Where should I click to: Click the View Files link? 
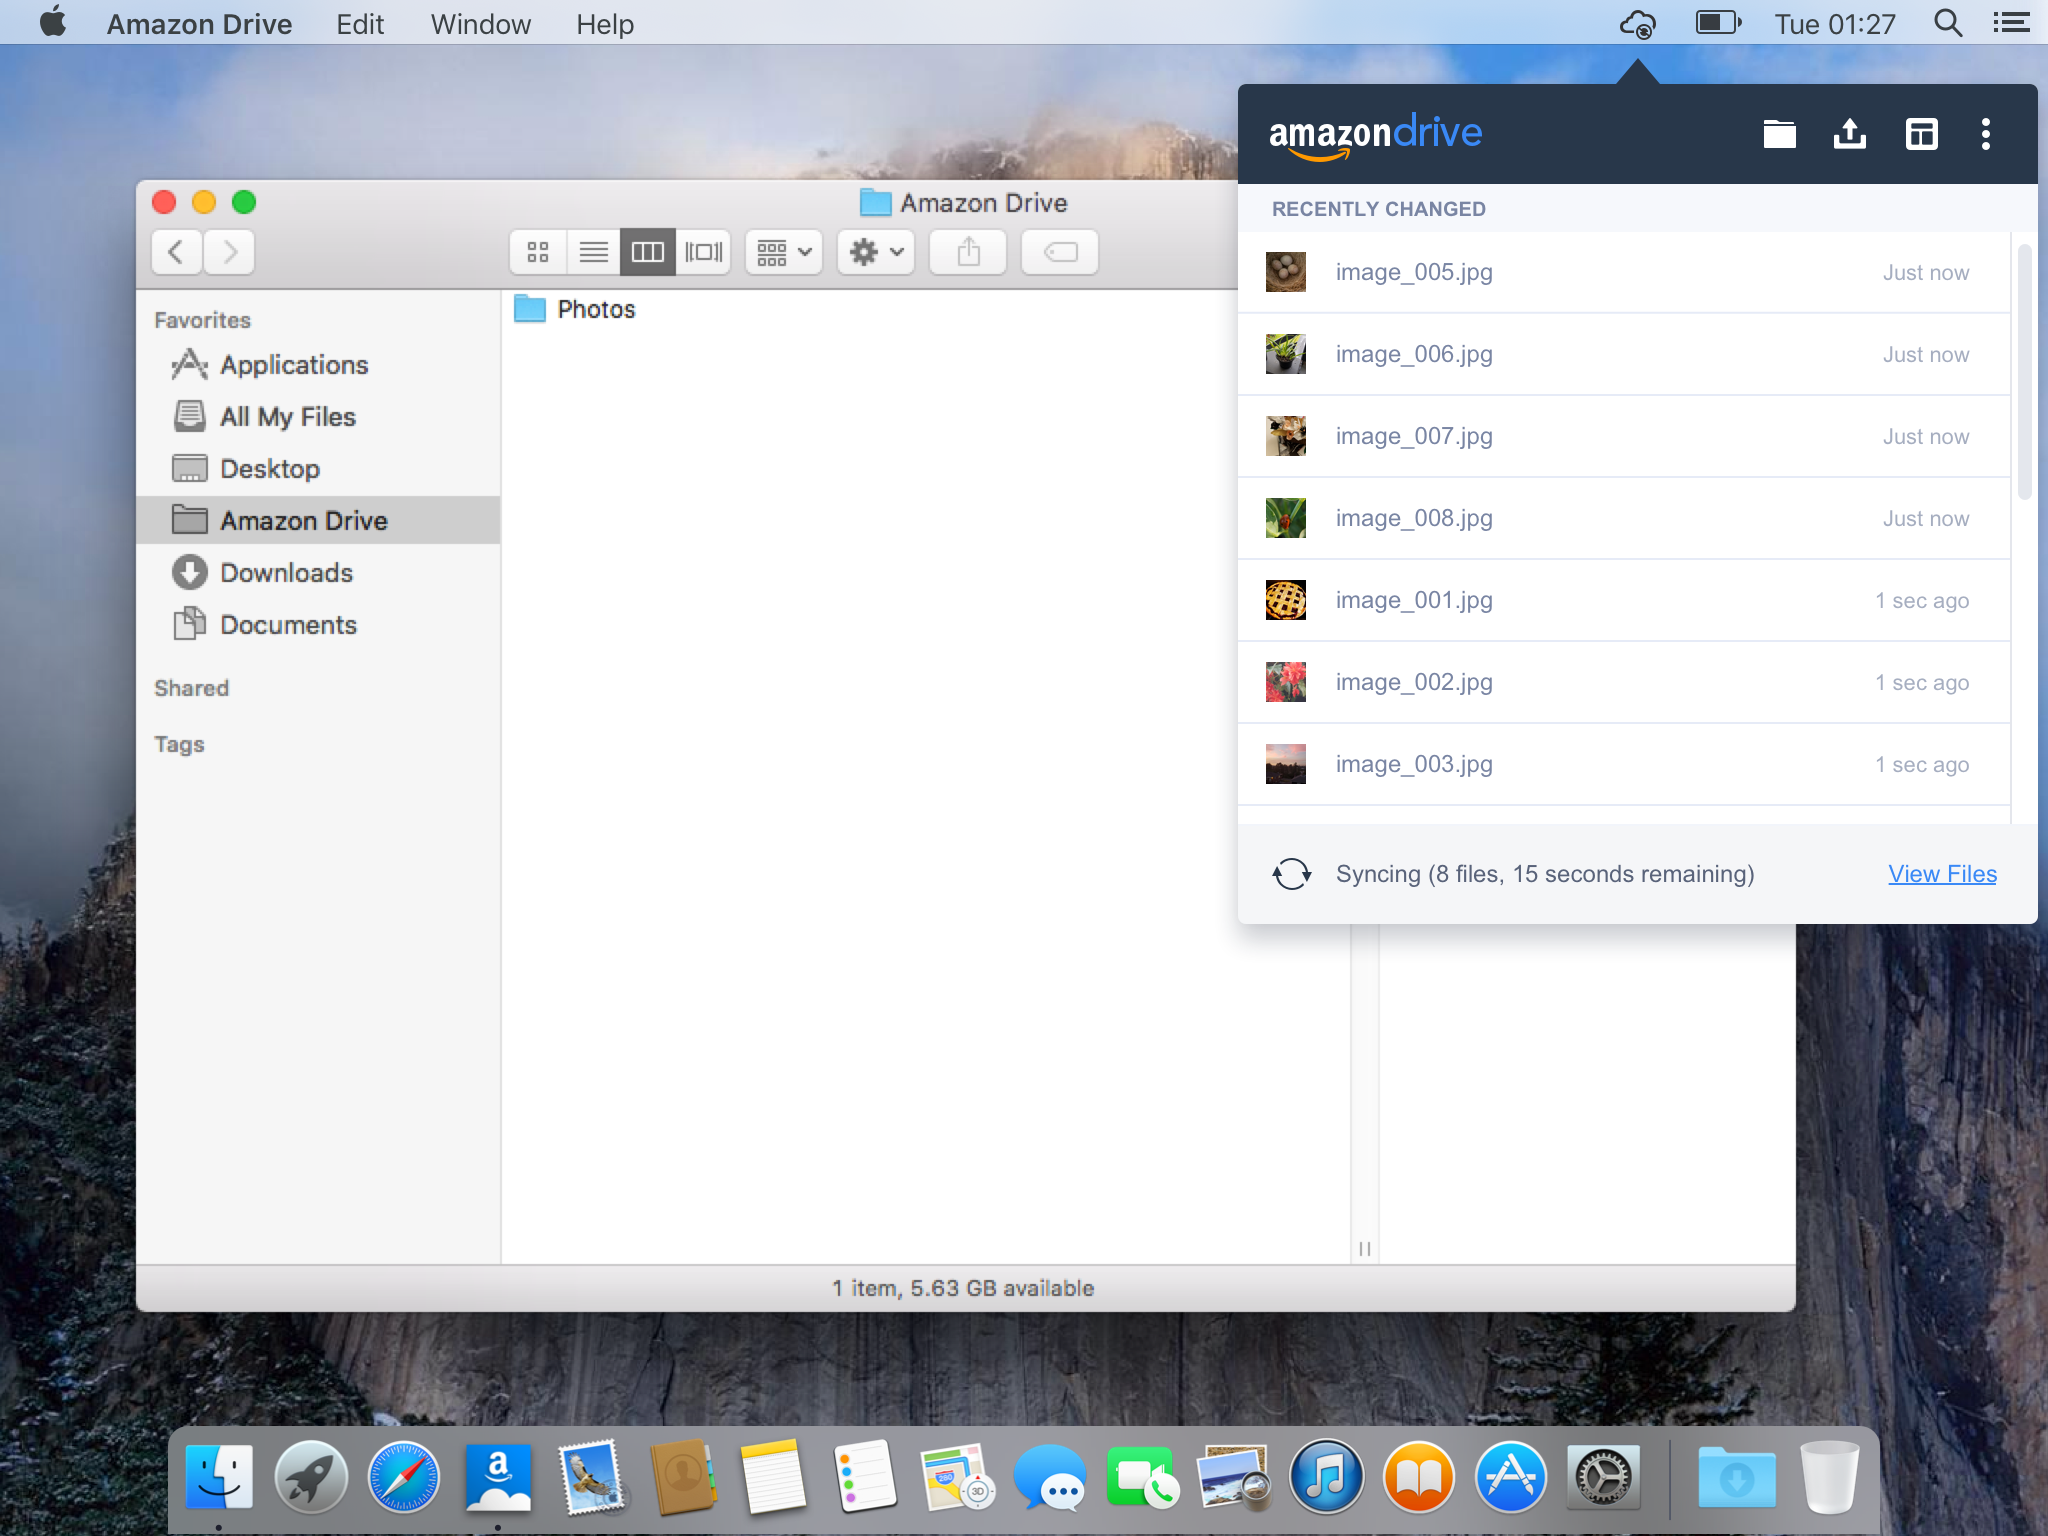click(x=1941, y=873)
